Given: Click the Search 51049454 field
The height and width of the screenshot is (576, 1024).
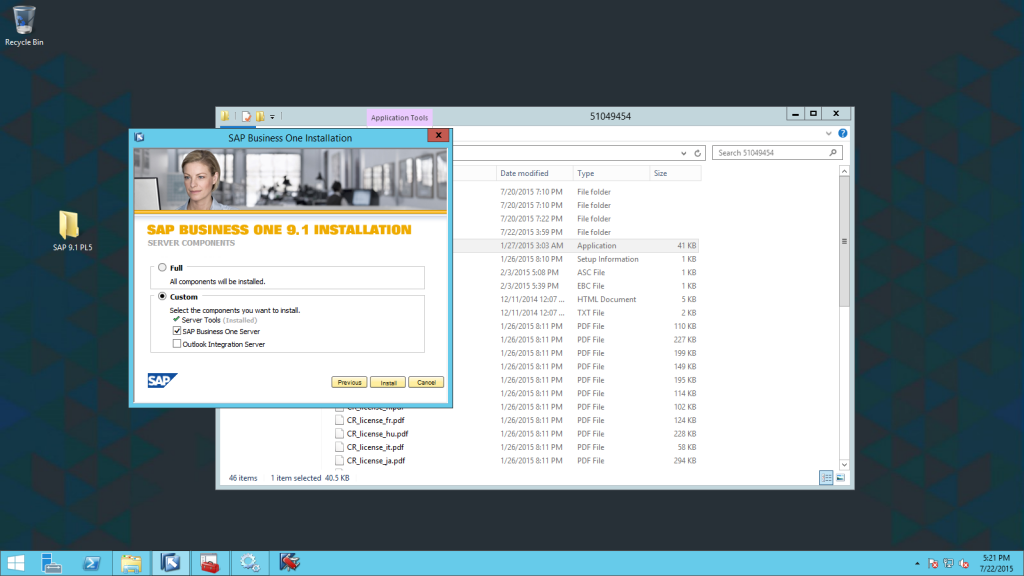Looking at the screenshot, I should coord(777,153).
